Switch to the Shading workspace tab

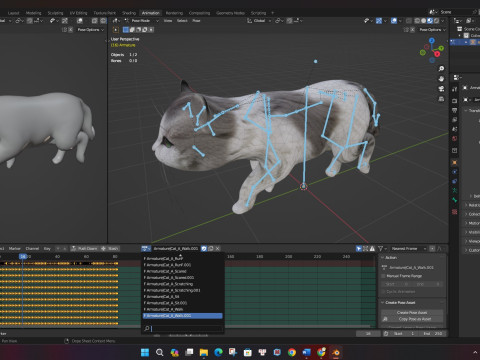pyautogui.click(x=129, y=13)
